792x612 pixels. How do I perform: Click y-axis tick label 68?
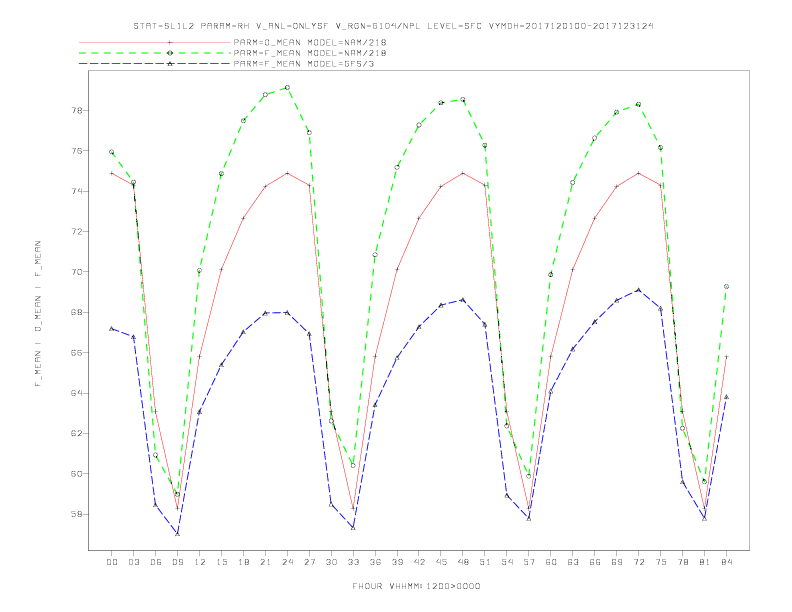77,313
